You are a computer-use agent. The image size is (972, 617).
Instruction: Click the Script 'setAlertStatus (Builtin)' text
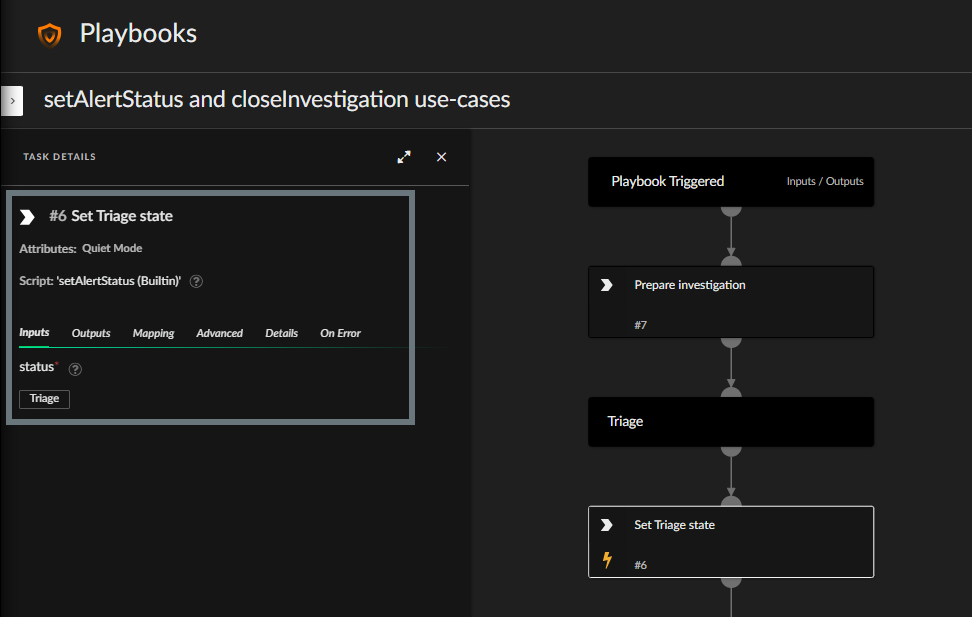click(100, 281)
